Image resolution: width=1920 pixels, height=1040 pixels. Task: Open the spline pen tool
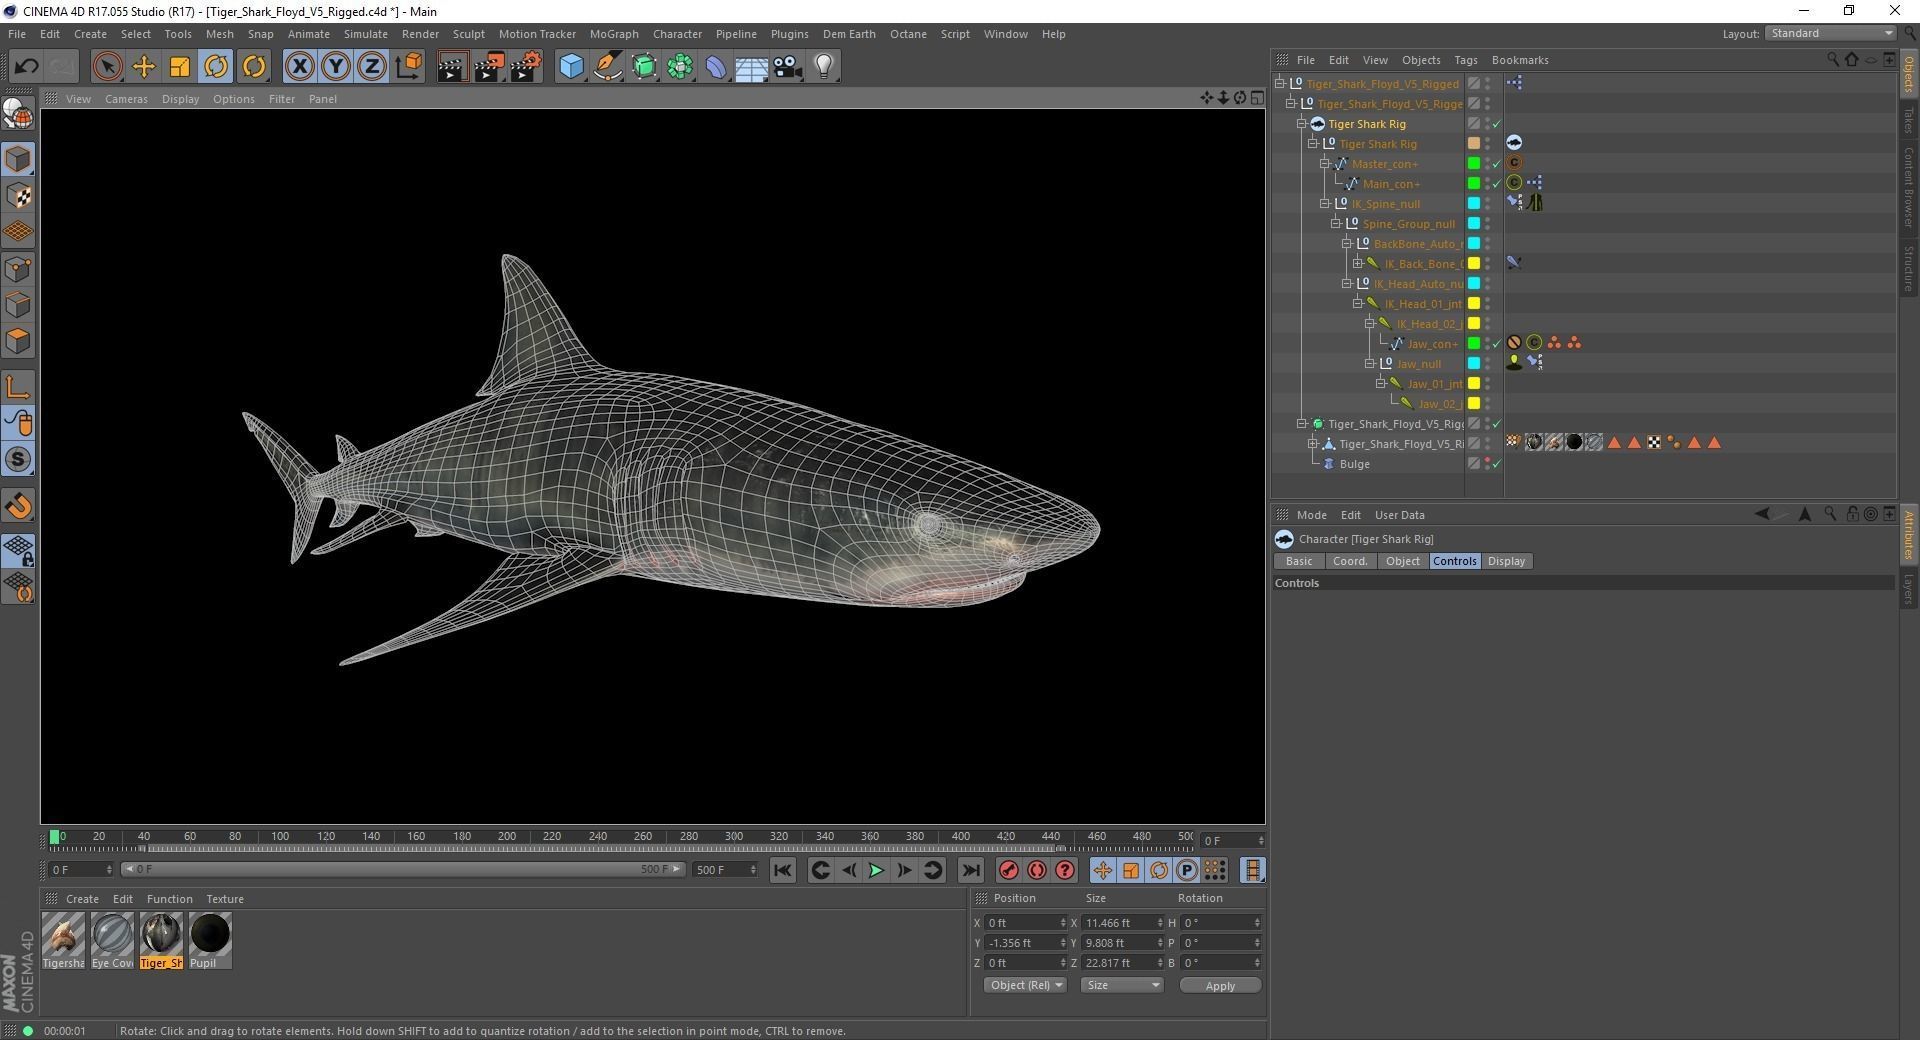tap(608, 67)
